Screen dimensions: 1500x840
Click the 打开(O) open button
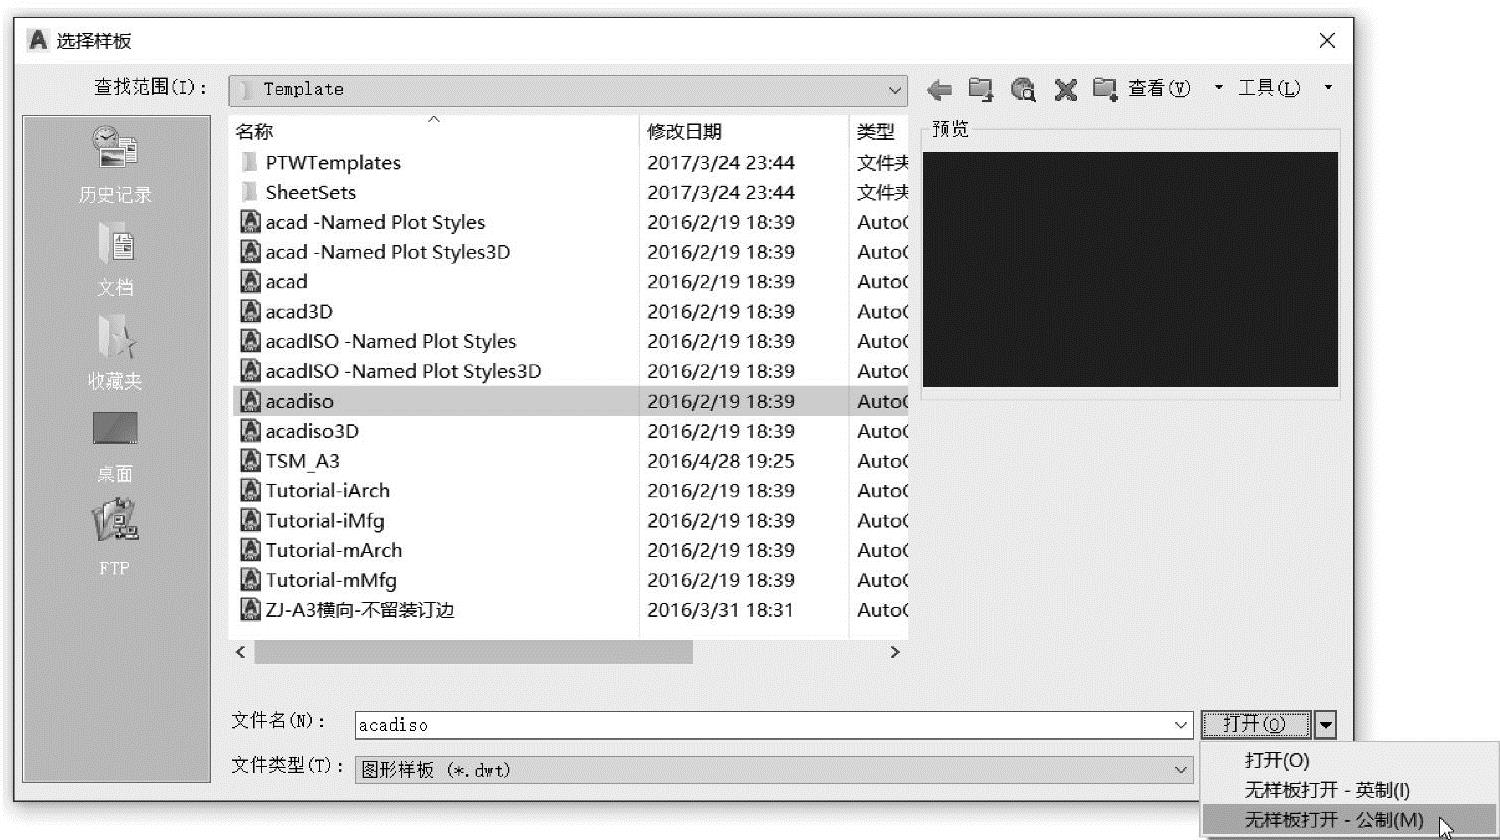(1256, 725)
